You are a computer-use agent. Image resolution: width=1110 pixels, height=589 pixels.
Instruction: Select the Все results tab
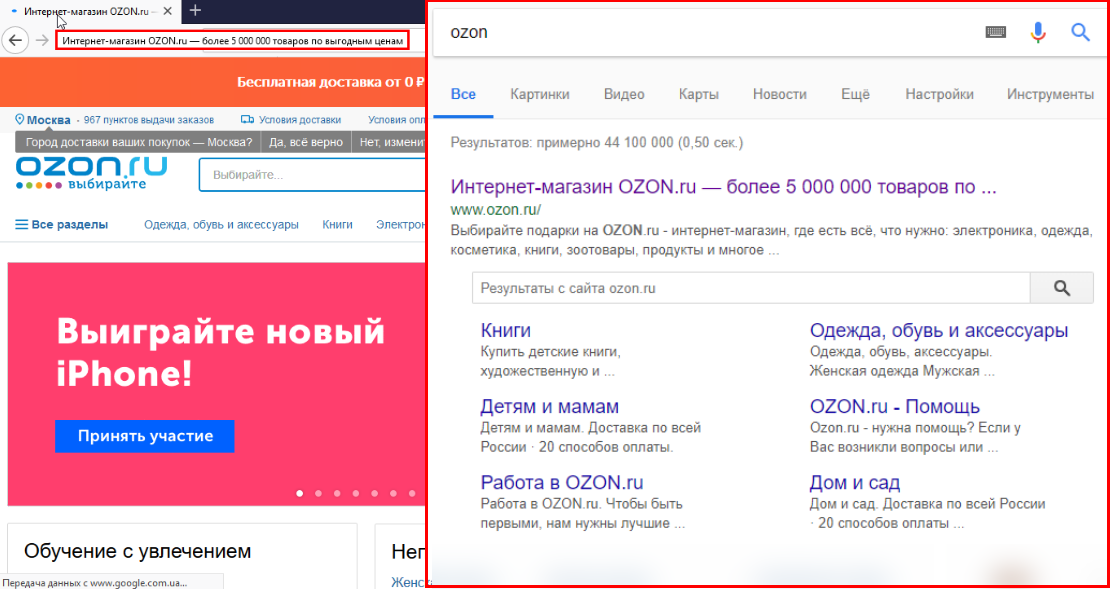click(x=463, y=94)
